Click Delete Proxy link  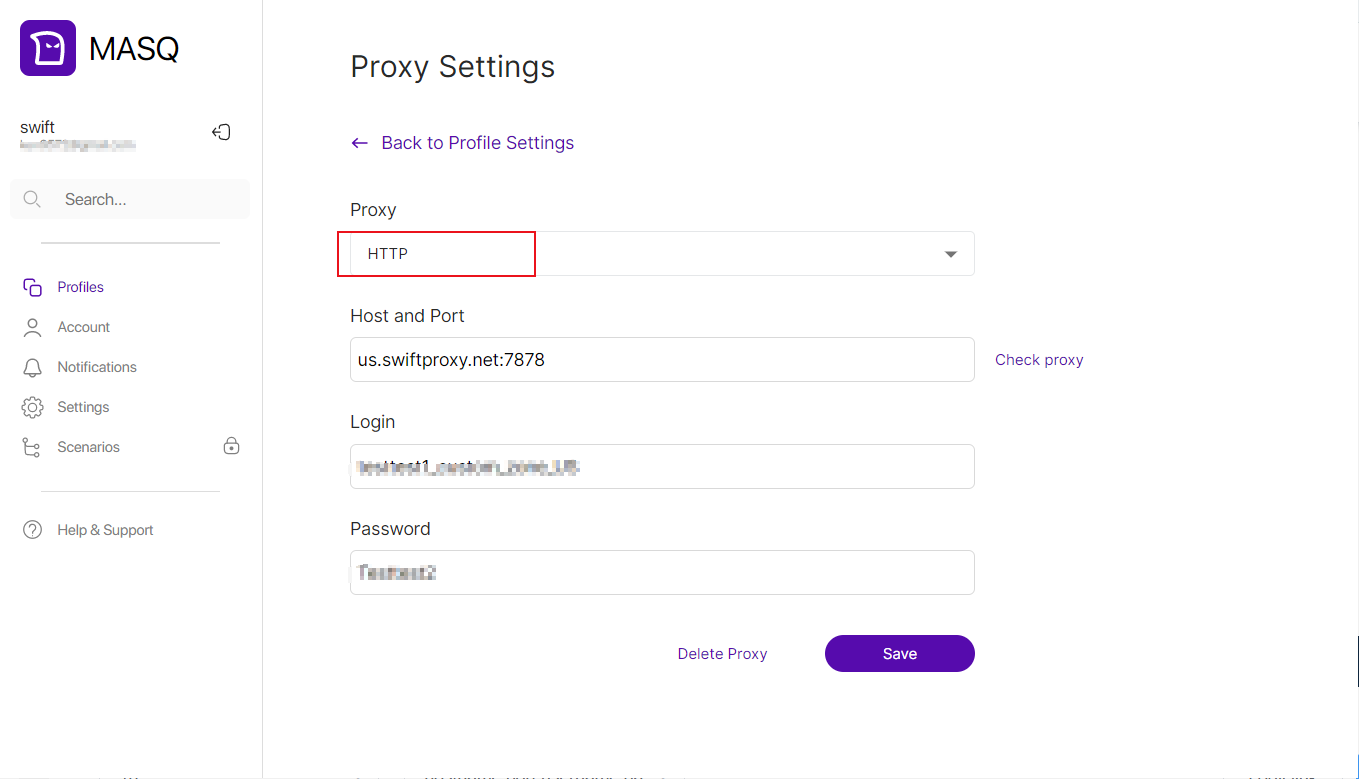pos(722,654)
